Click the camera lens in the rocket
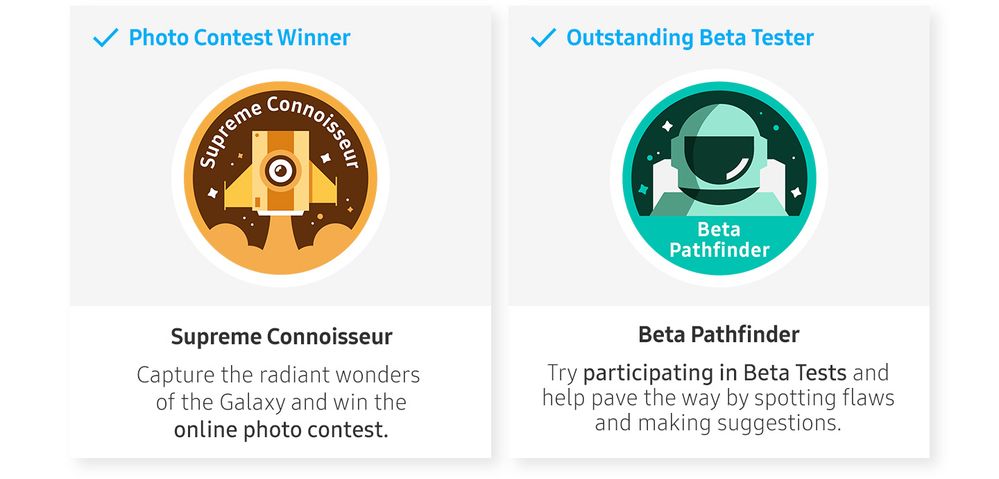The width and height of the screenshot is (999, 479). 280,170
